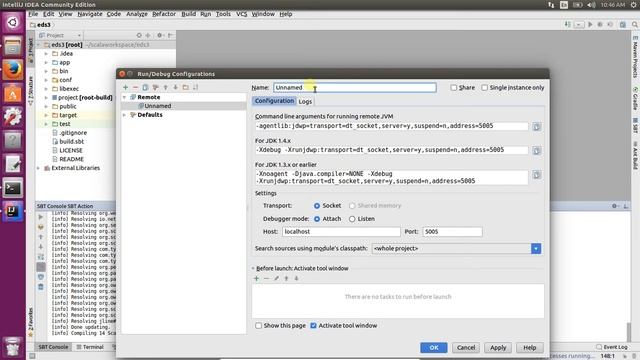Click the Name input field

(x=355, y=88)
